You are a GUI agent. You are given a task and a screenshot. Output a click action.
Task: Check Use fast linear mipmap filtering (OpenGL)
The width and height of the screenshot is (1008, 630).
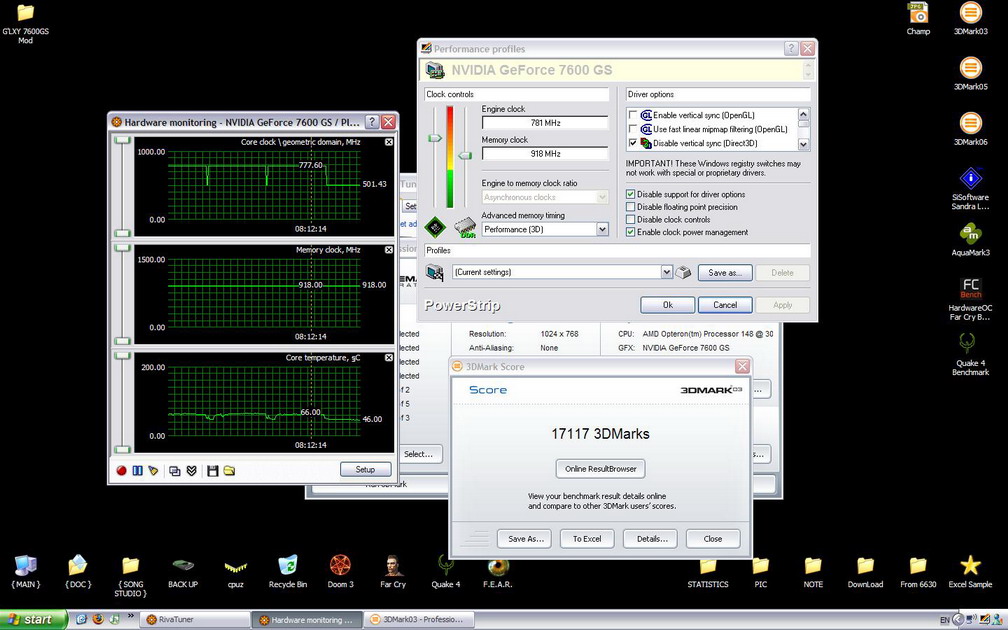point(633,129)
